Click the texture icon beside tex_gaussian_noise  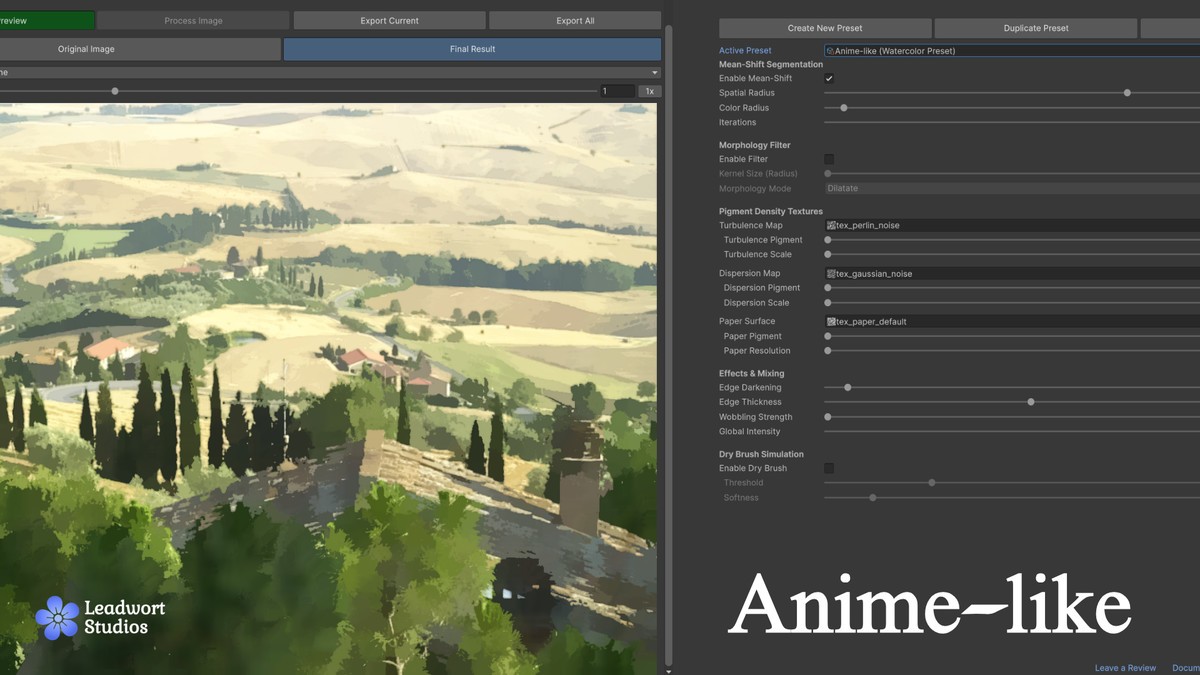click(x=831, y=274)
